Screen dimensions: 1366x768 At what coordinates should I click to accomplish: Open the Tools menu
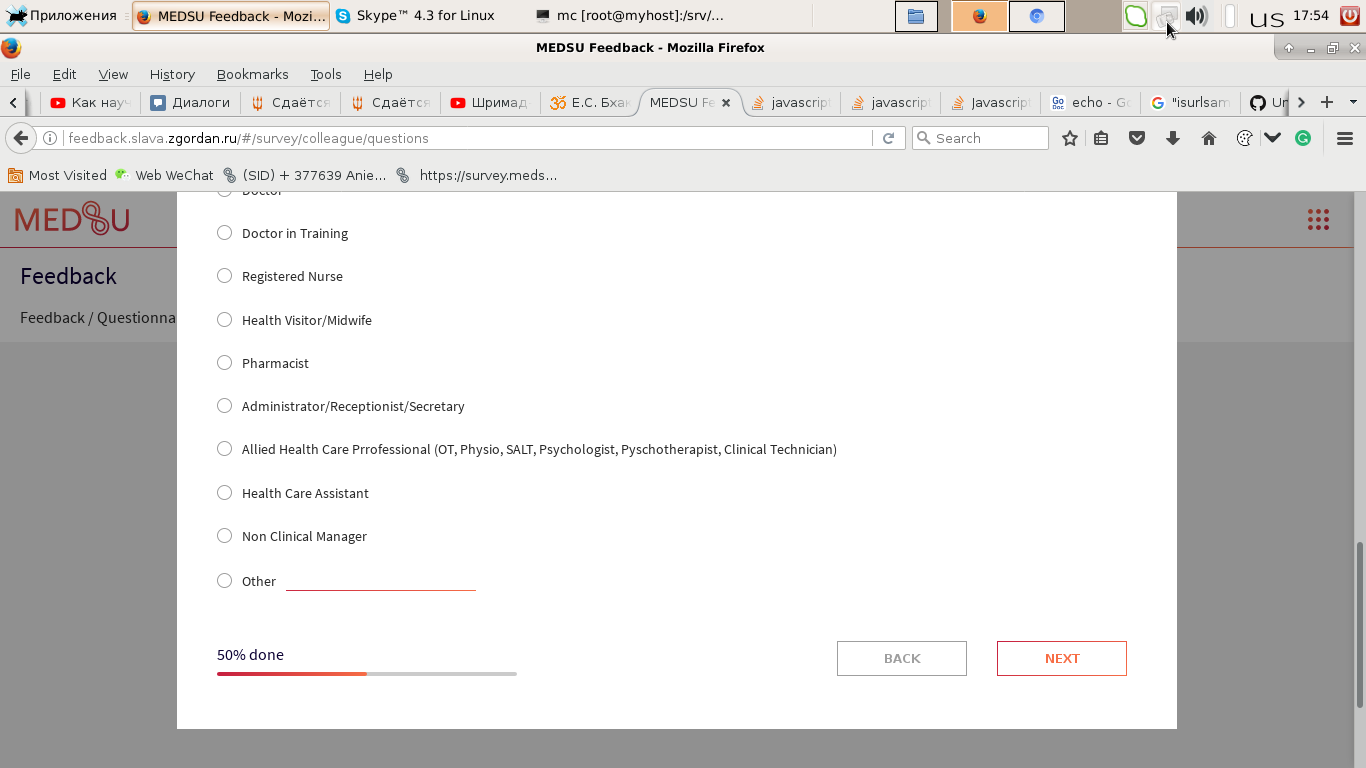click(326, 74)
